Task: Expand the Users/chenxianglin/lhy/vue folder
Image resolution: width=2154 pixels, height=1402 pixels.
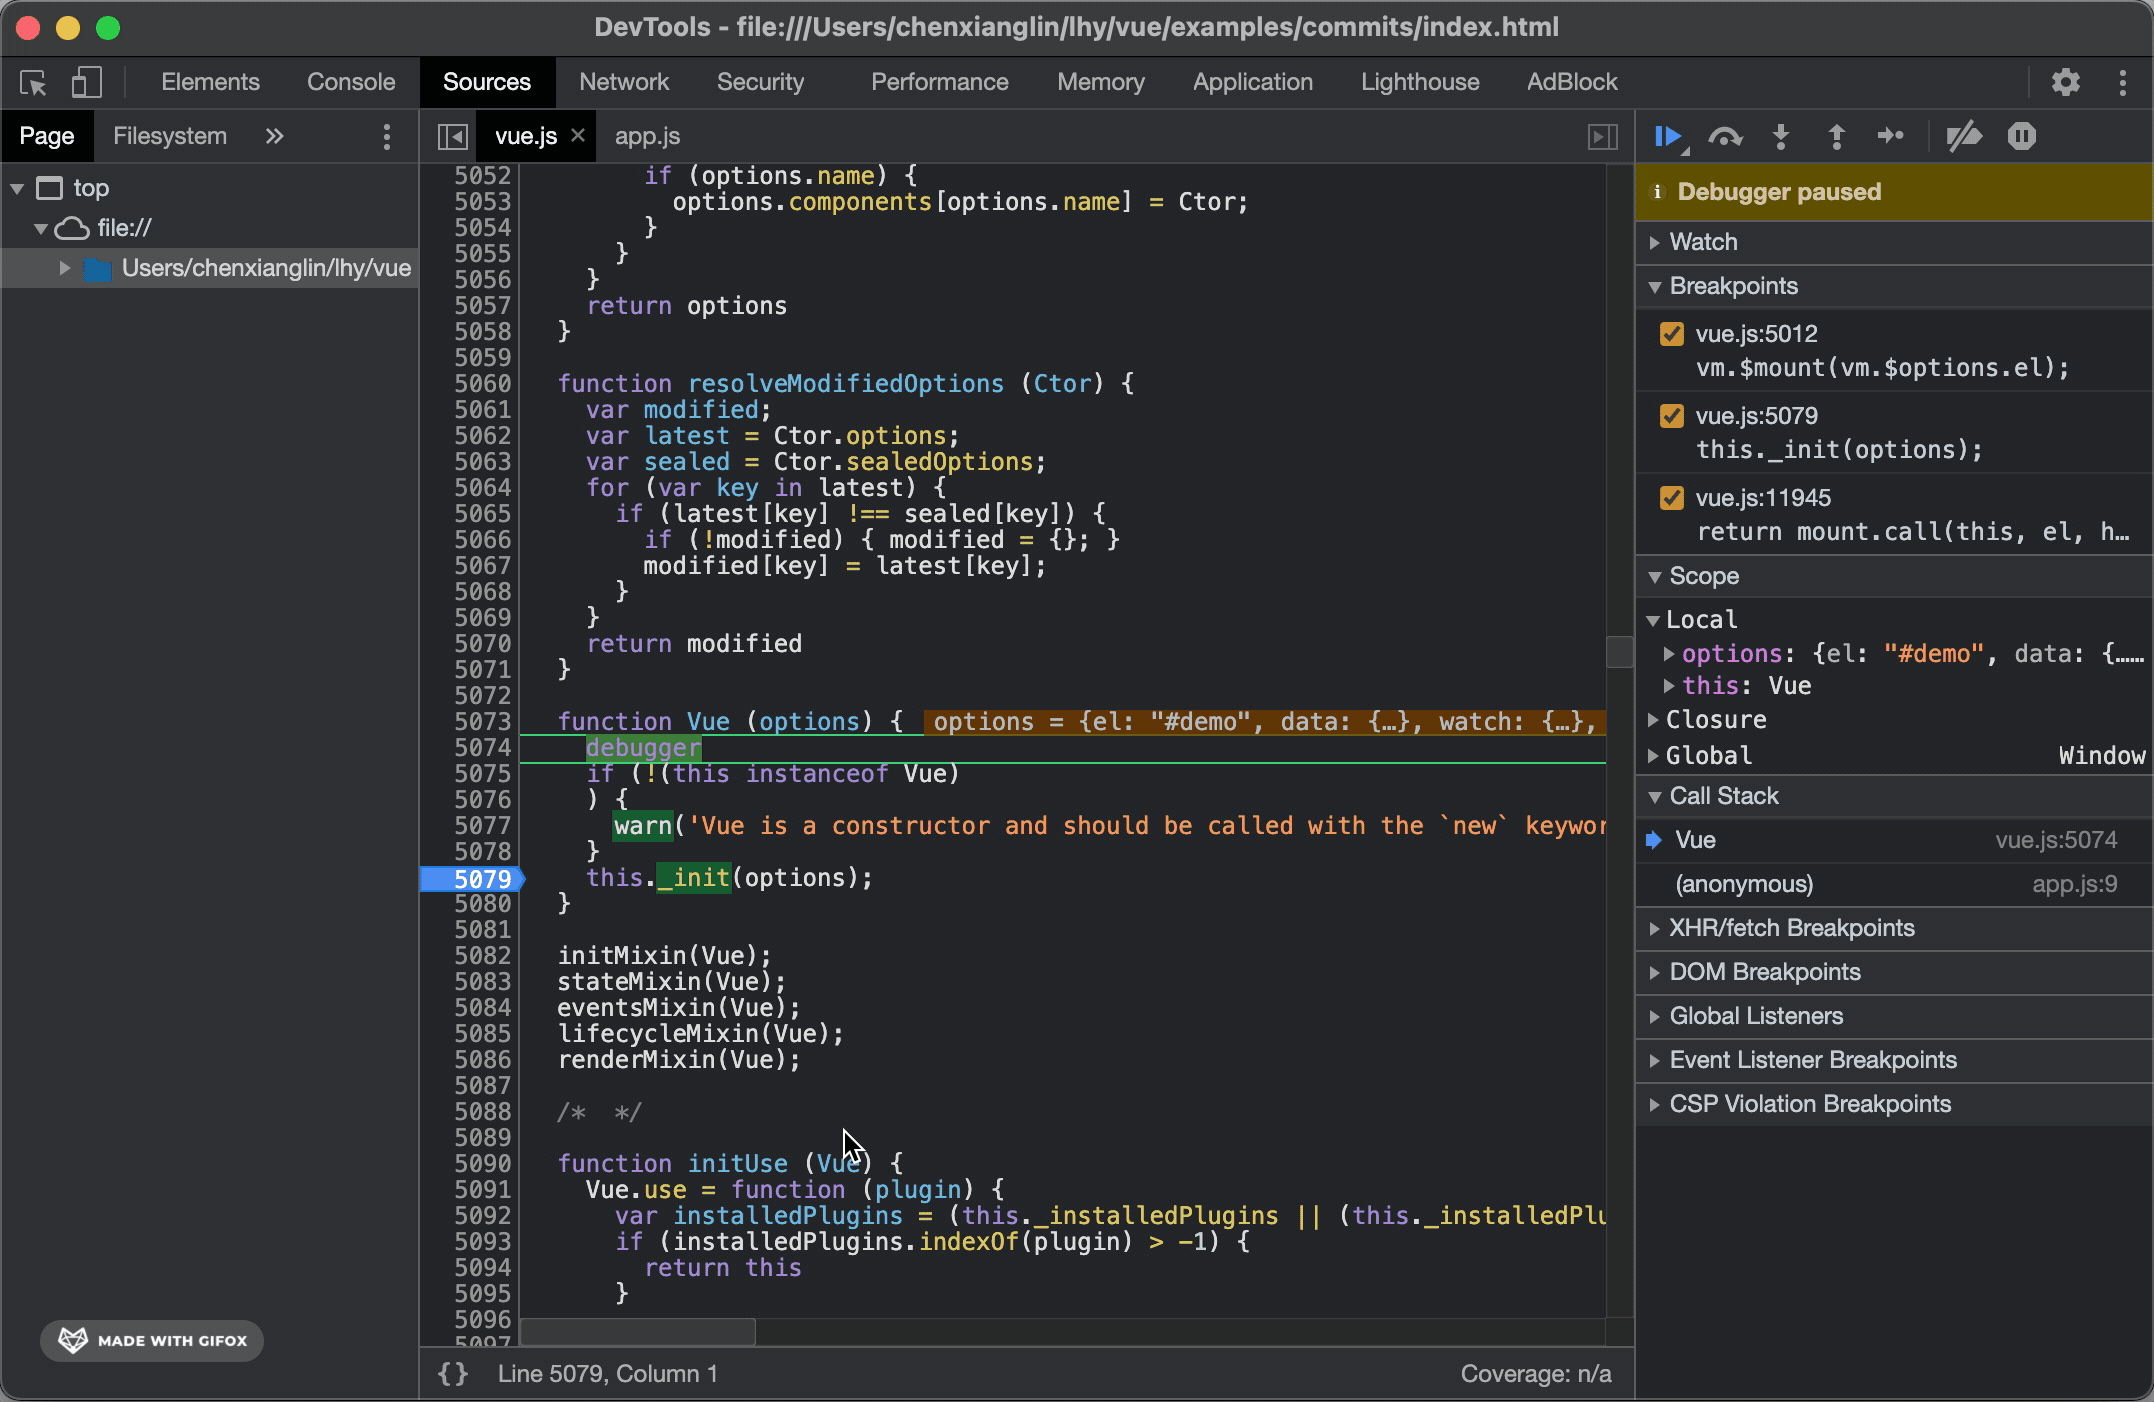Action: [x=64, y=268]
